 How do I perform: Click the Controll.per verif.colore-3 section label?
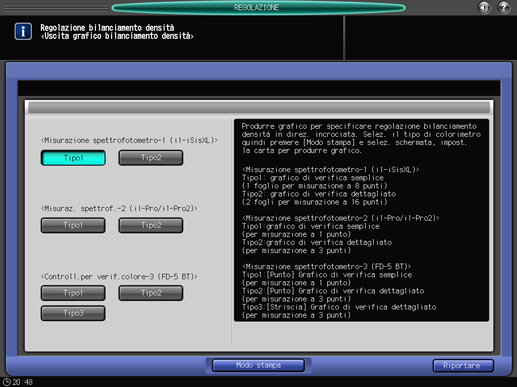(119, 277)
